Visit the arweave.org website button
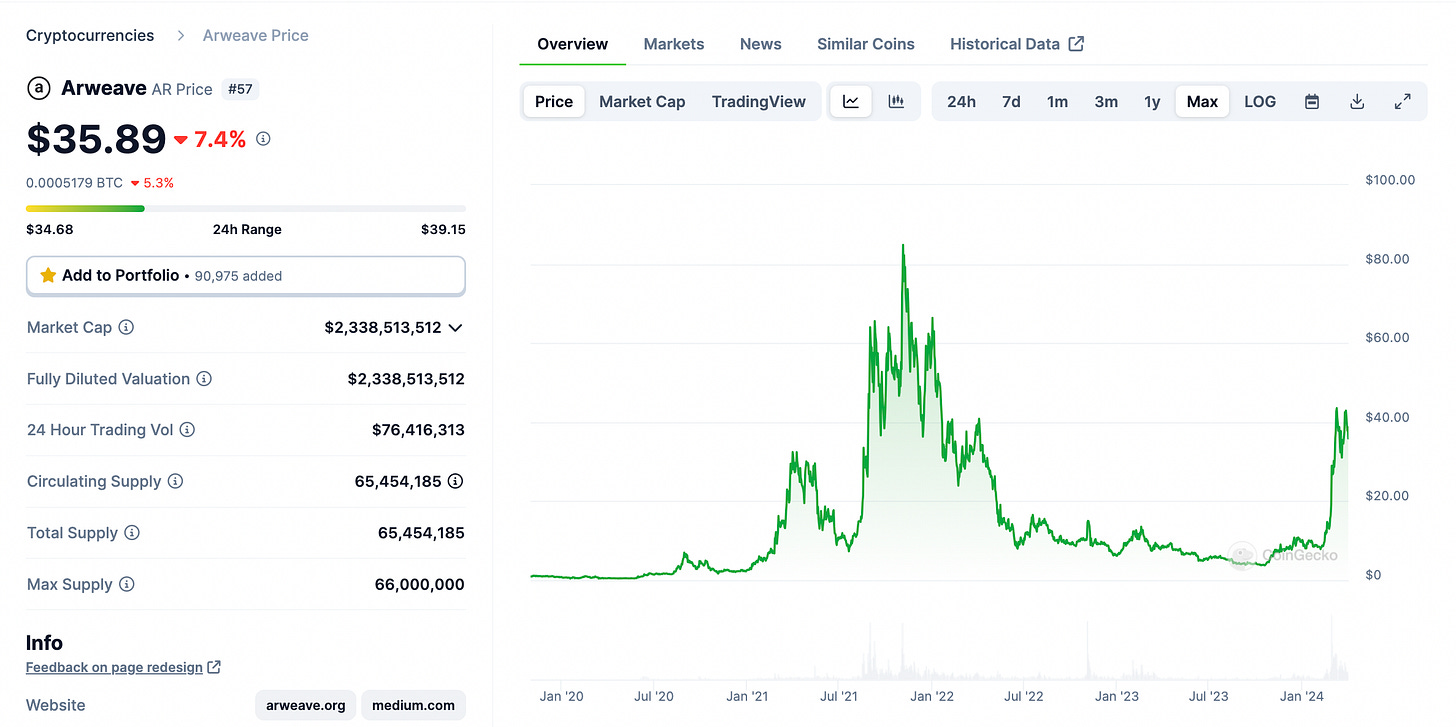Viewport: 1456px width, 727px height. click(306, 705)
